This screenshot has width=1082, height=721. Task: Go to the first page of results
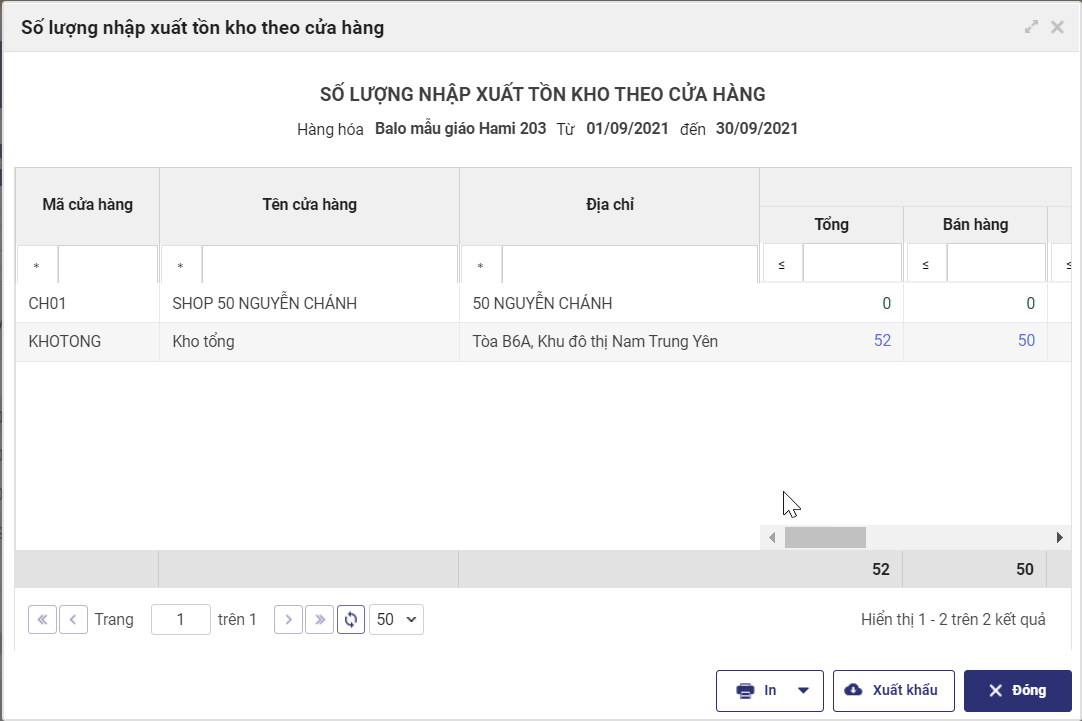pos(42,620)
